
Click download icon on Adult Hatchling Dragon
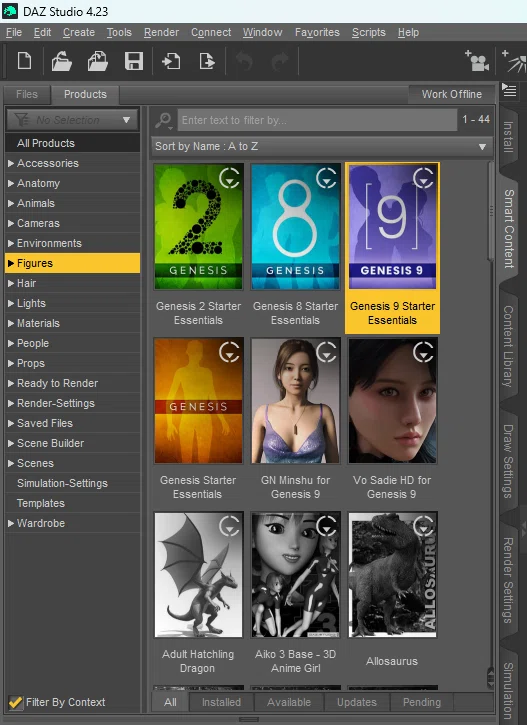[x=229, y=526]
